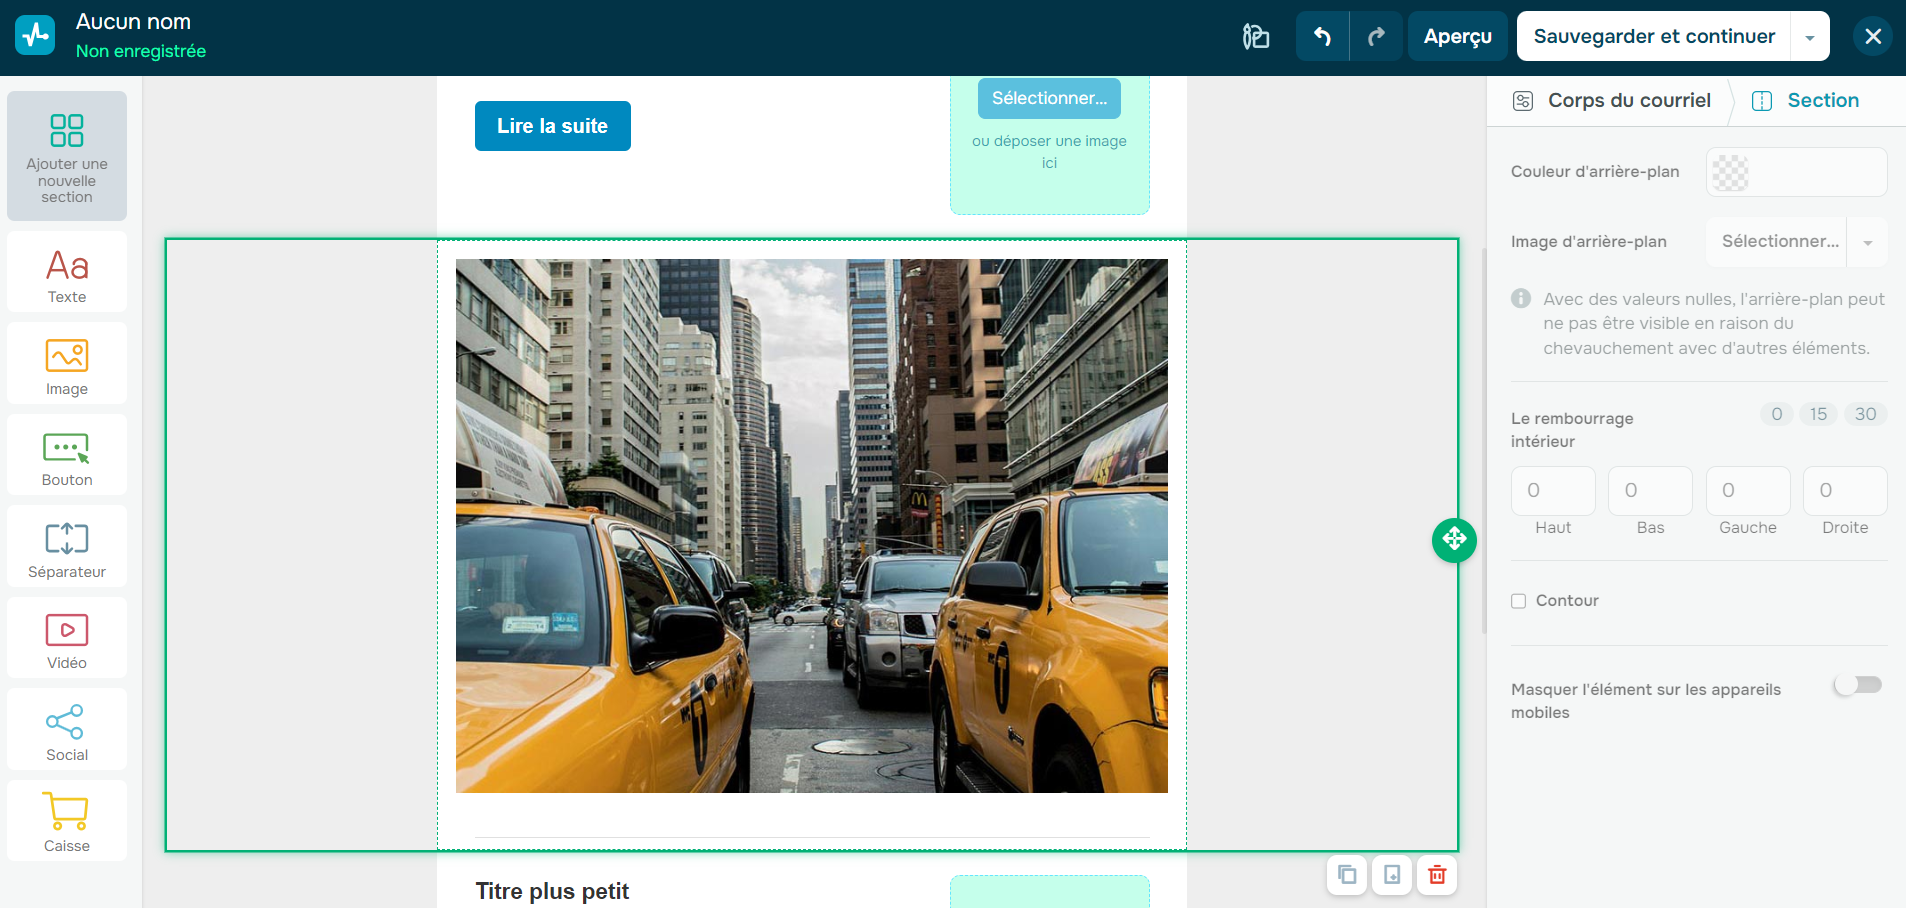This screenshot has width=1906, height=908.
Task: Click the green move section handle
Action: pyautogui.click(x=1454, y=540)
